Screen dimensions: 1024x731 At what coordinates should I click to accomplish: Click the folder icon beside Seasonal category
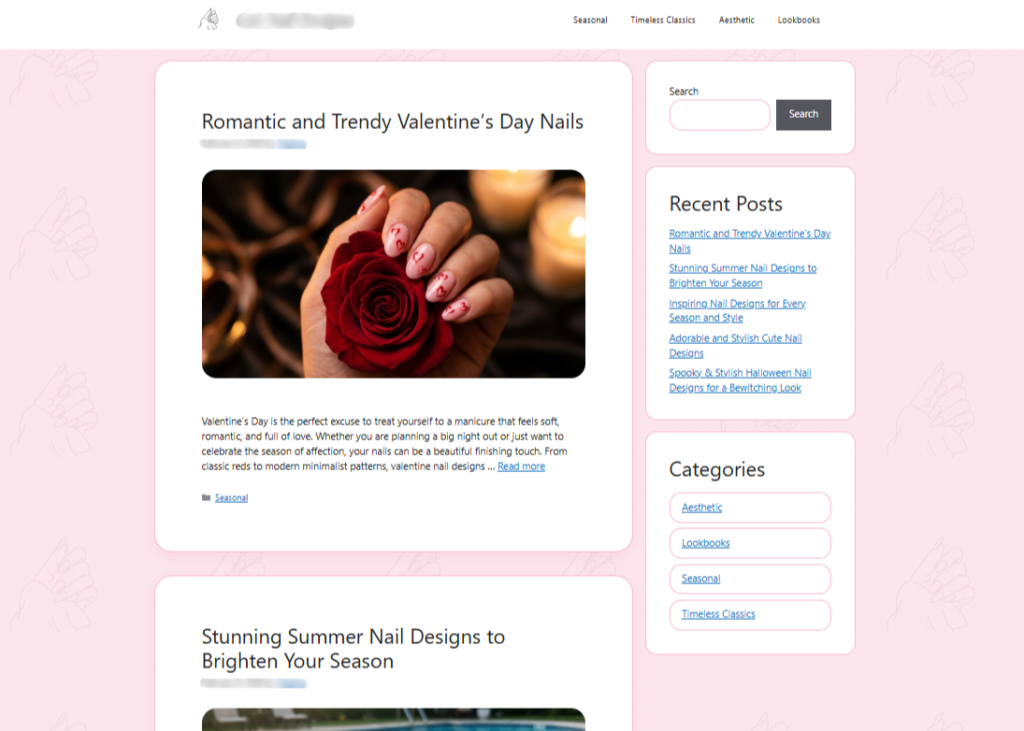click(206, 498)
